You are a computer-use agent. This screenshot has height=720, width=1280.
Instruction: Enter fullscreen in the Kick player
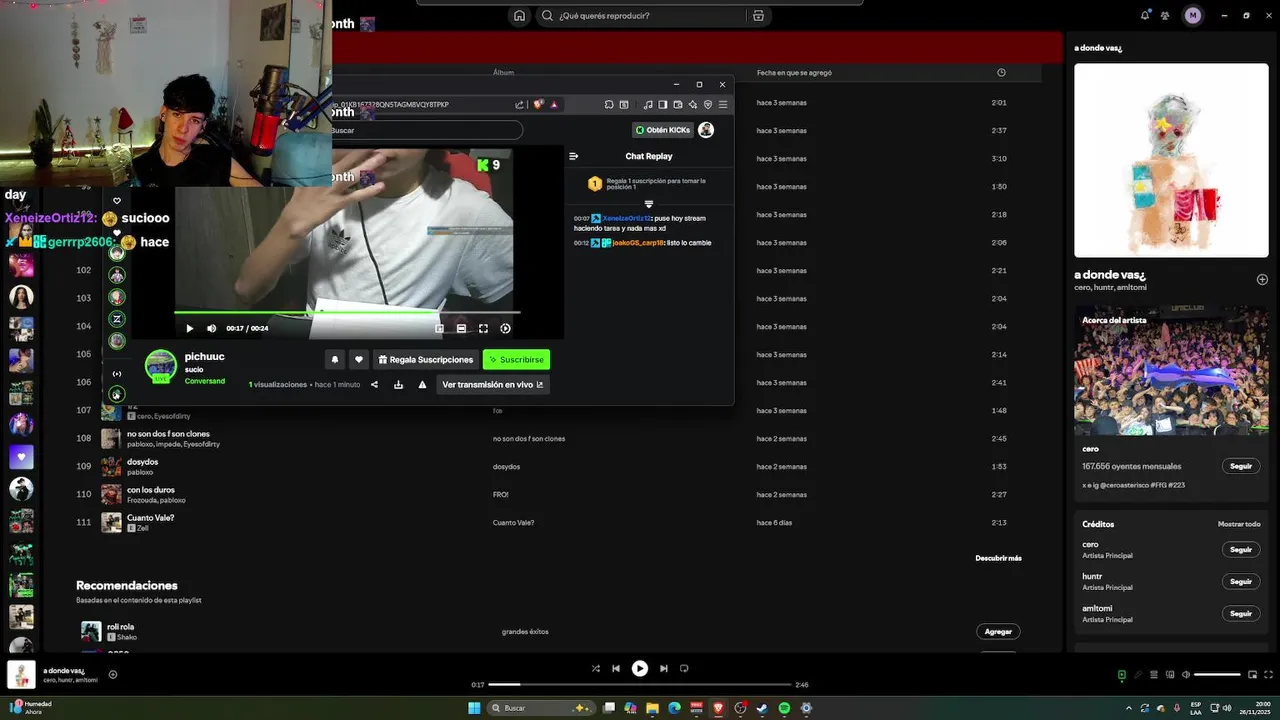(x=483, y=328)
